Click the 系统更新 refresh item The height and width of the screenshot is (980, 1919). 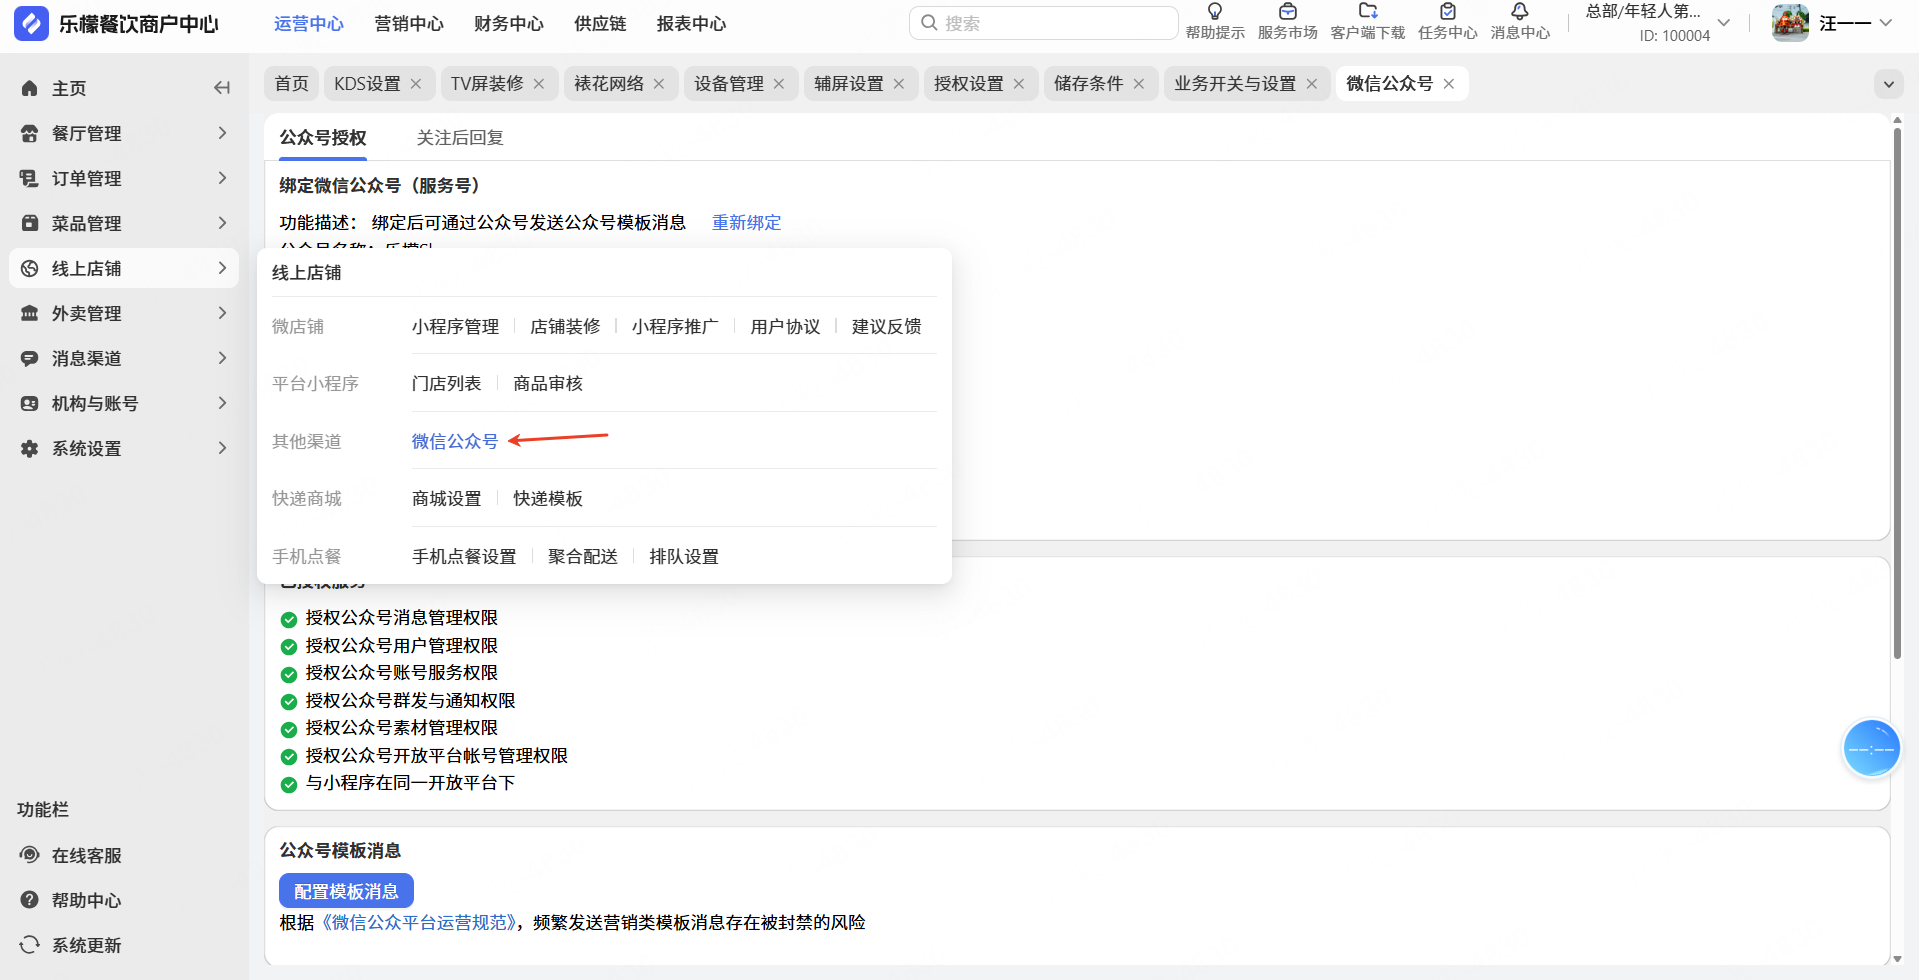point(71,945)
